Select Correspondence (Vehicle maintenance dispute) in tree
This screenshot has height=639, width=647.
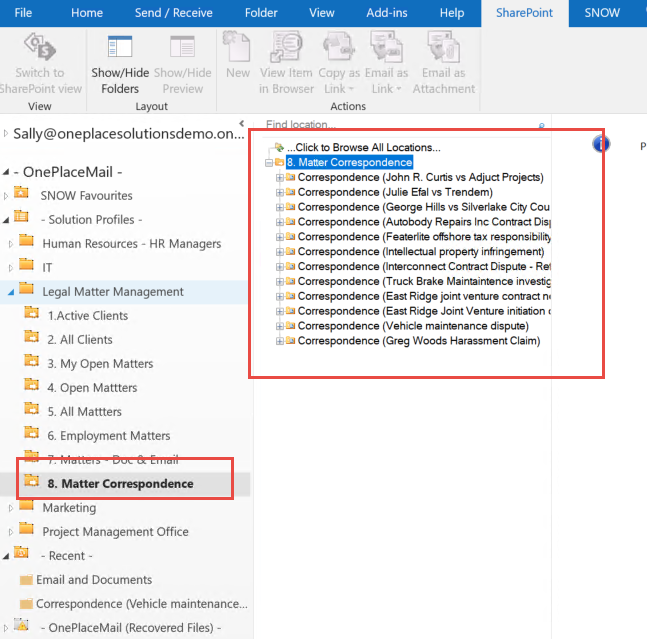click(x=413, y=325)
